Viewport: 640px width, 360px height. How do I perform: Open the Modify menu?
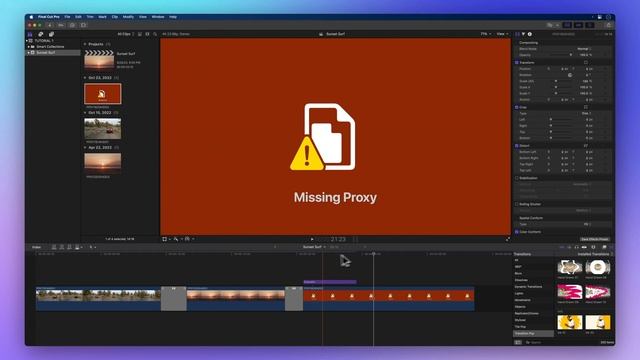coord(128,17)
